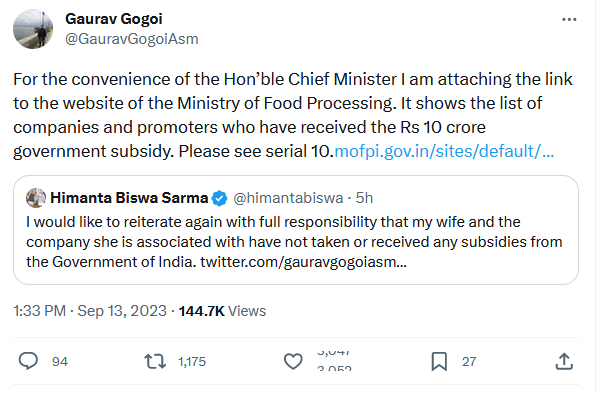Click the @himantabiswa handle
The width and height of the screenshot is (607, 394).
[x=288, y=198]
